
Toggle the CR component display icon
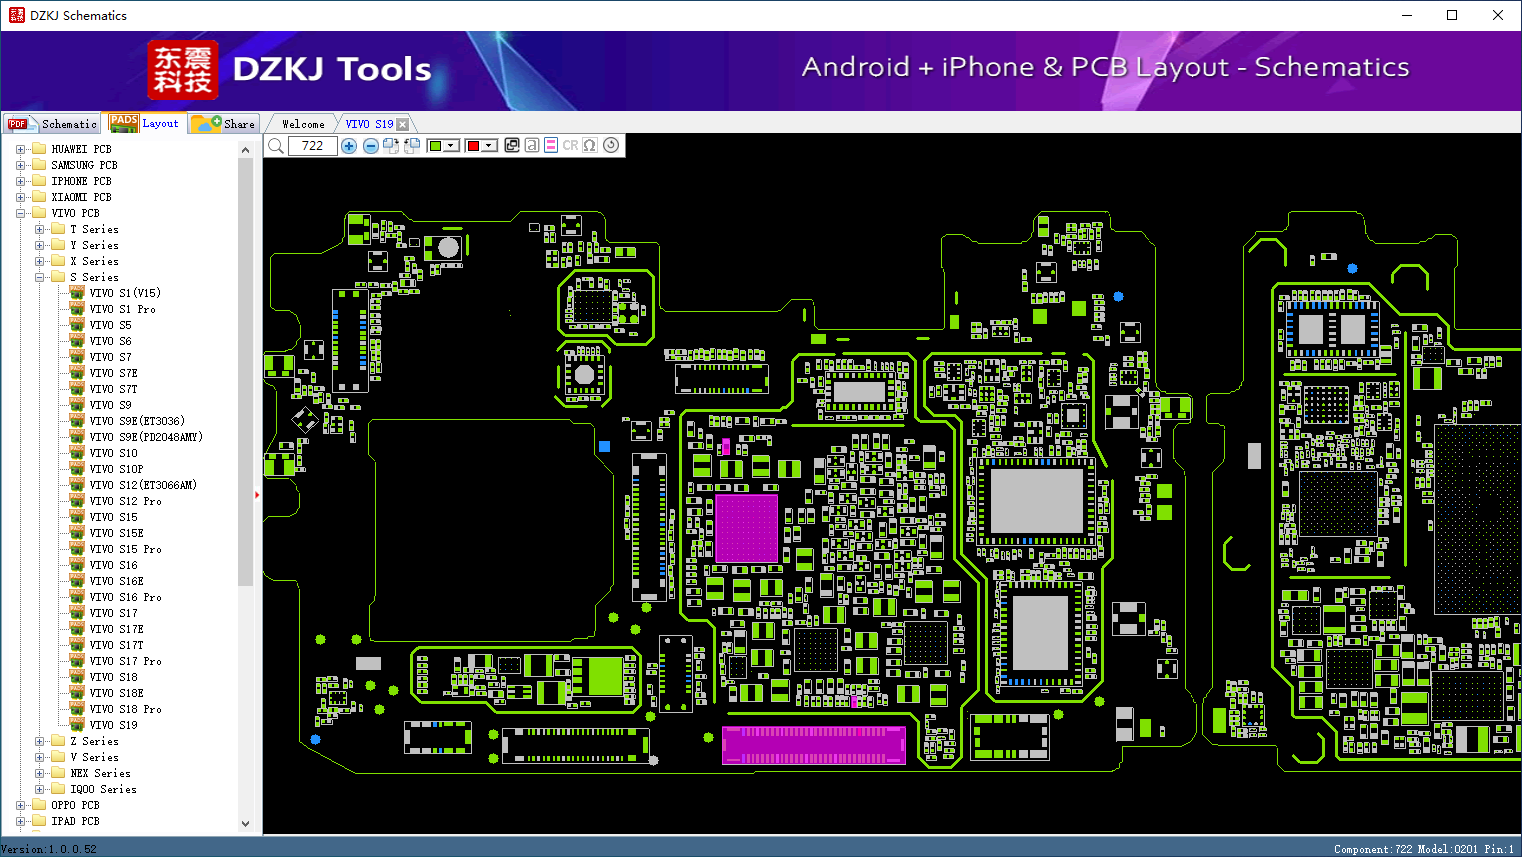tap(570, 145)
